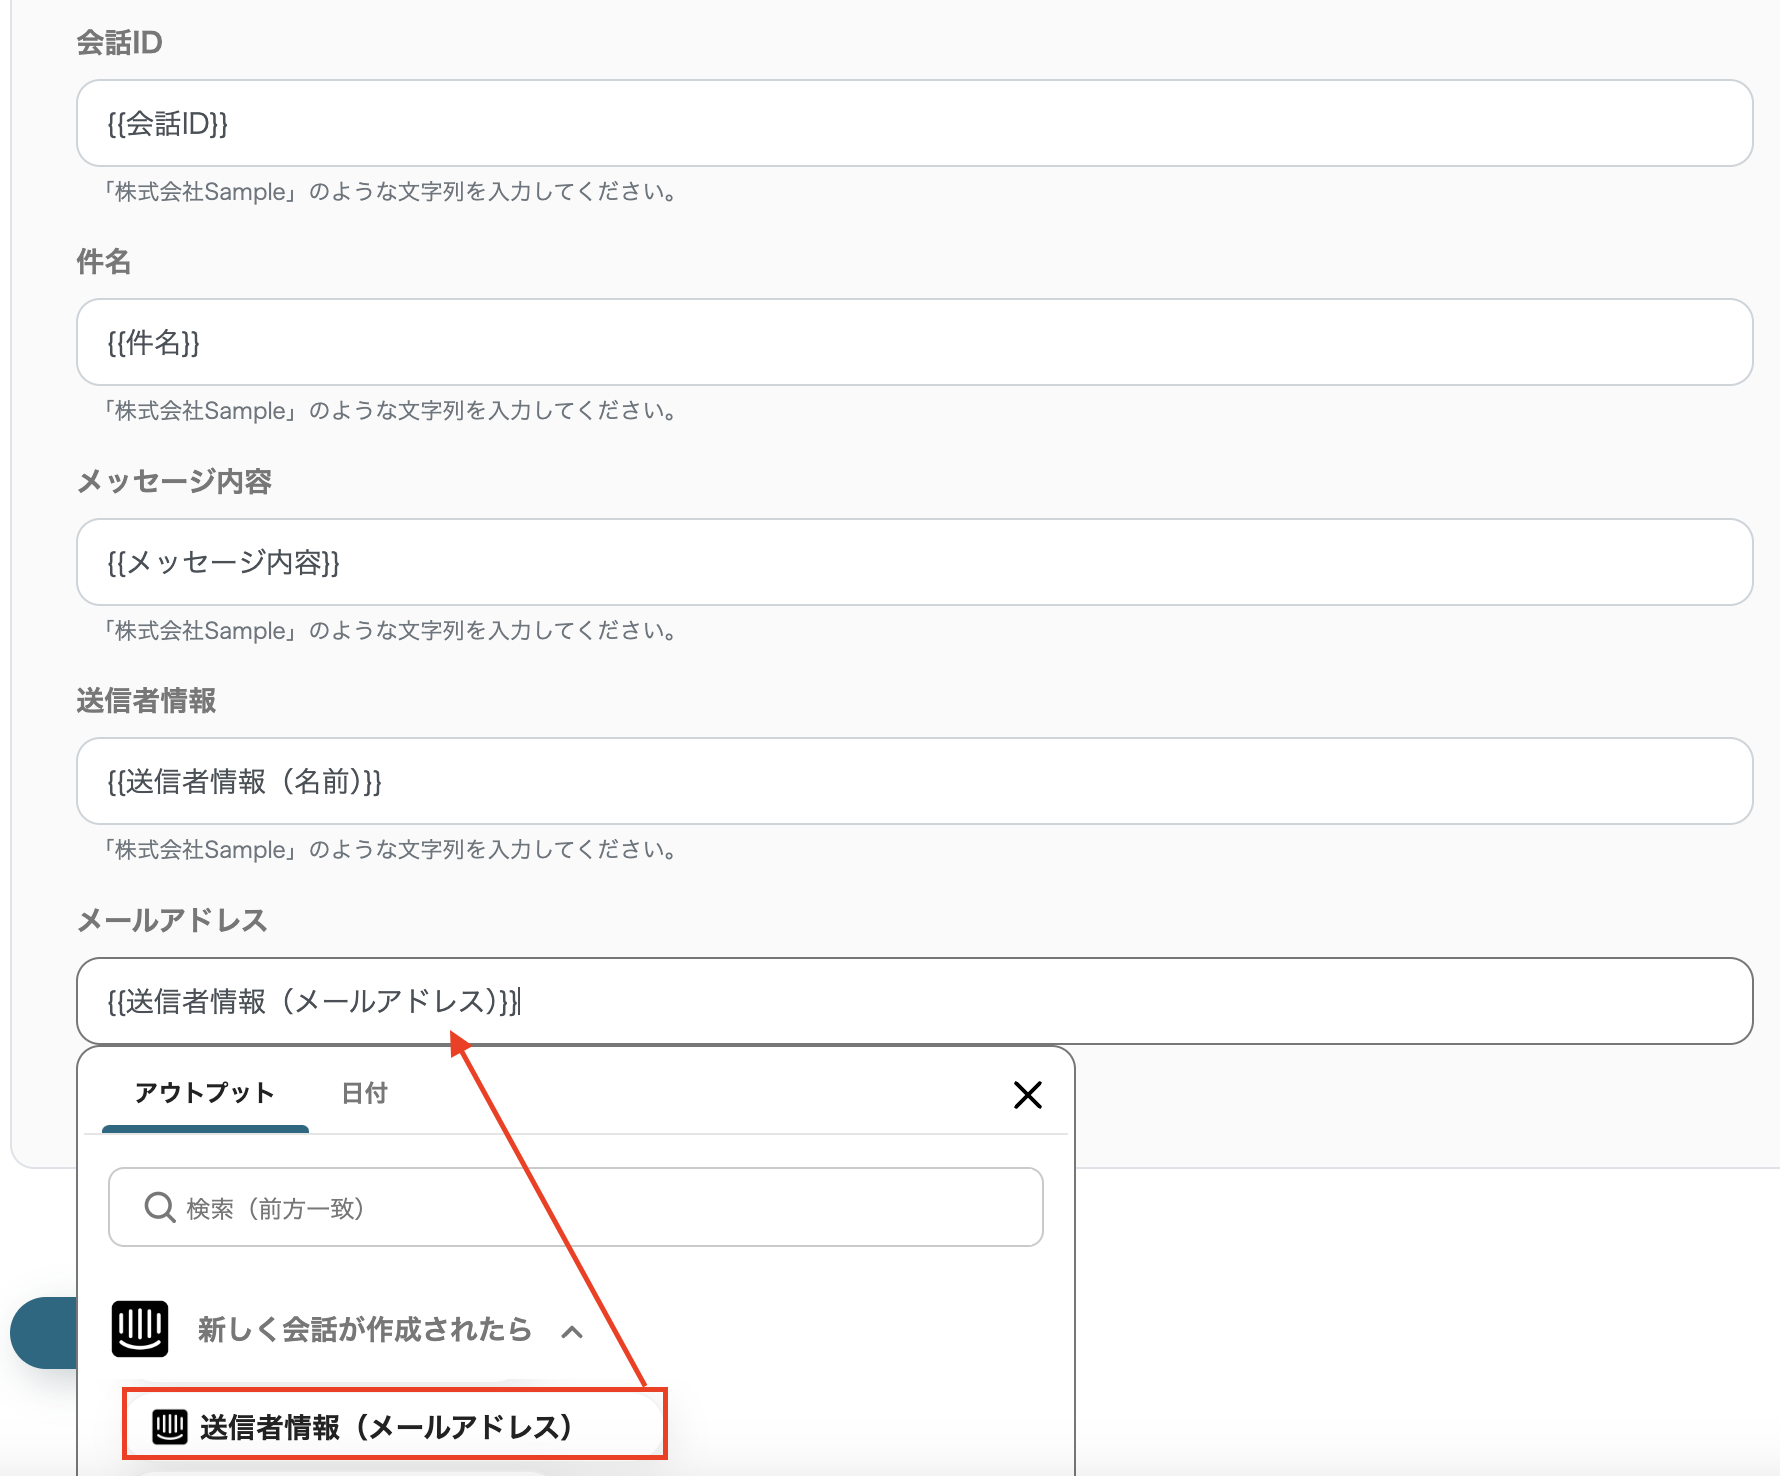
Task: Click the 新しく会話が作成されたら section title
Action: [x=364, y=1329]
